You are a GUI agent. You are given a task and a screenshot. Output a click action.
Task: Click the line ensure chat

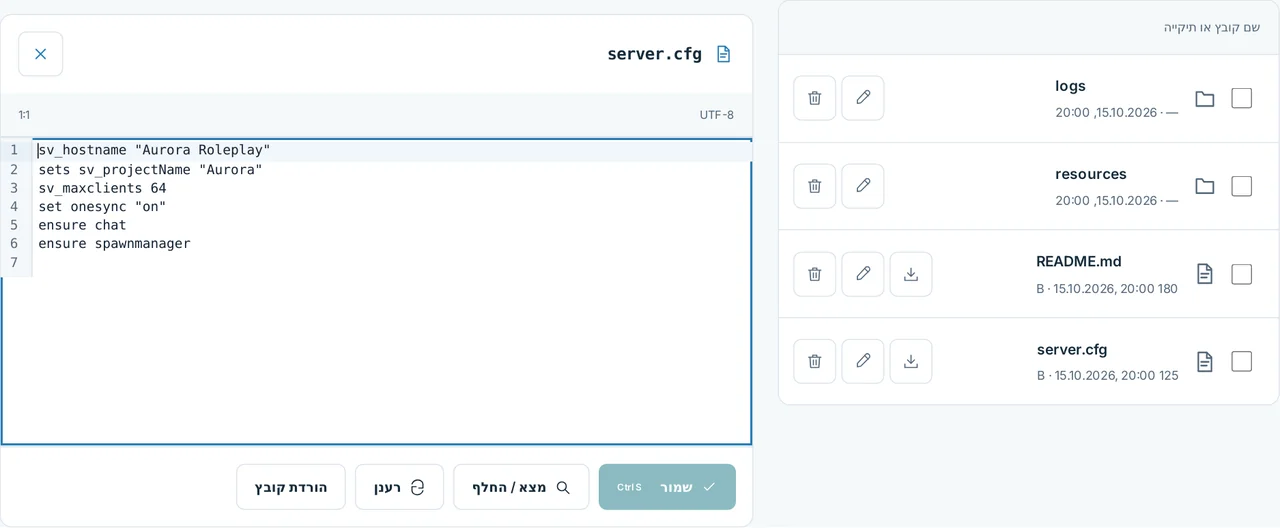coord(83,225)
